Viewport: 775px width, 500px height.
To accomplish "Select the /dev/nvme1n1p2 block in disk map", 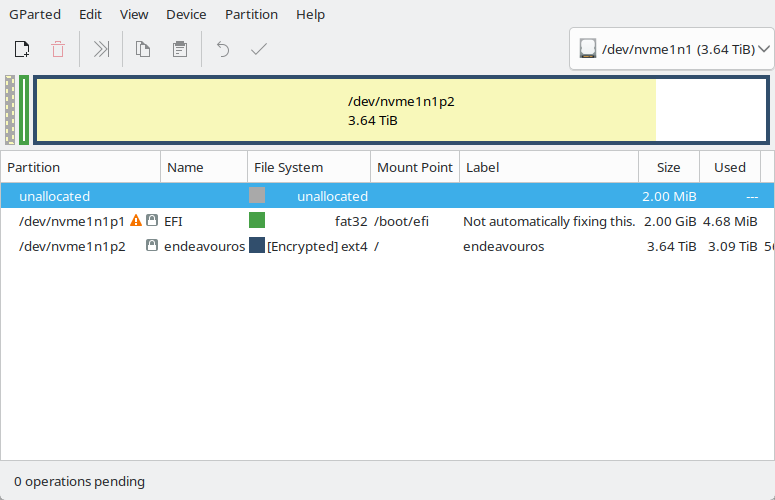I will click(x=401, y=110).
